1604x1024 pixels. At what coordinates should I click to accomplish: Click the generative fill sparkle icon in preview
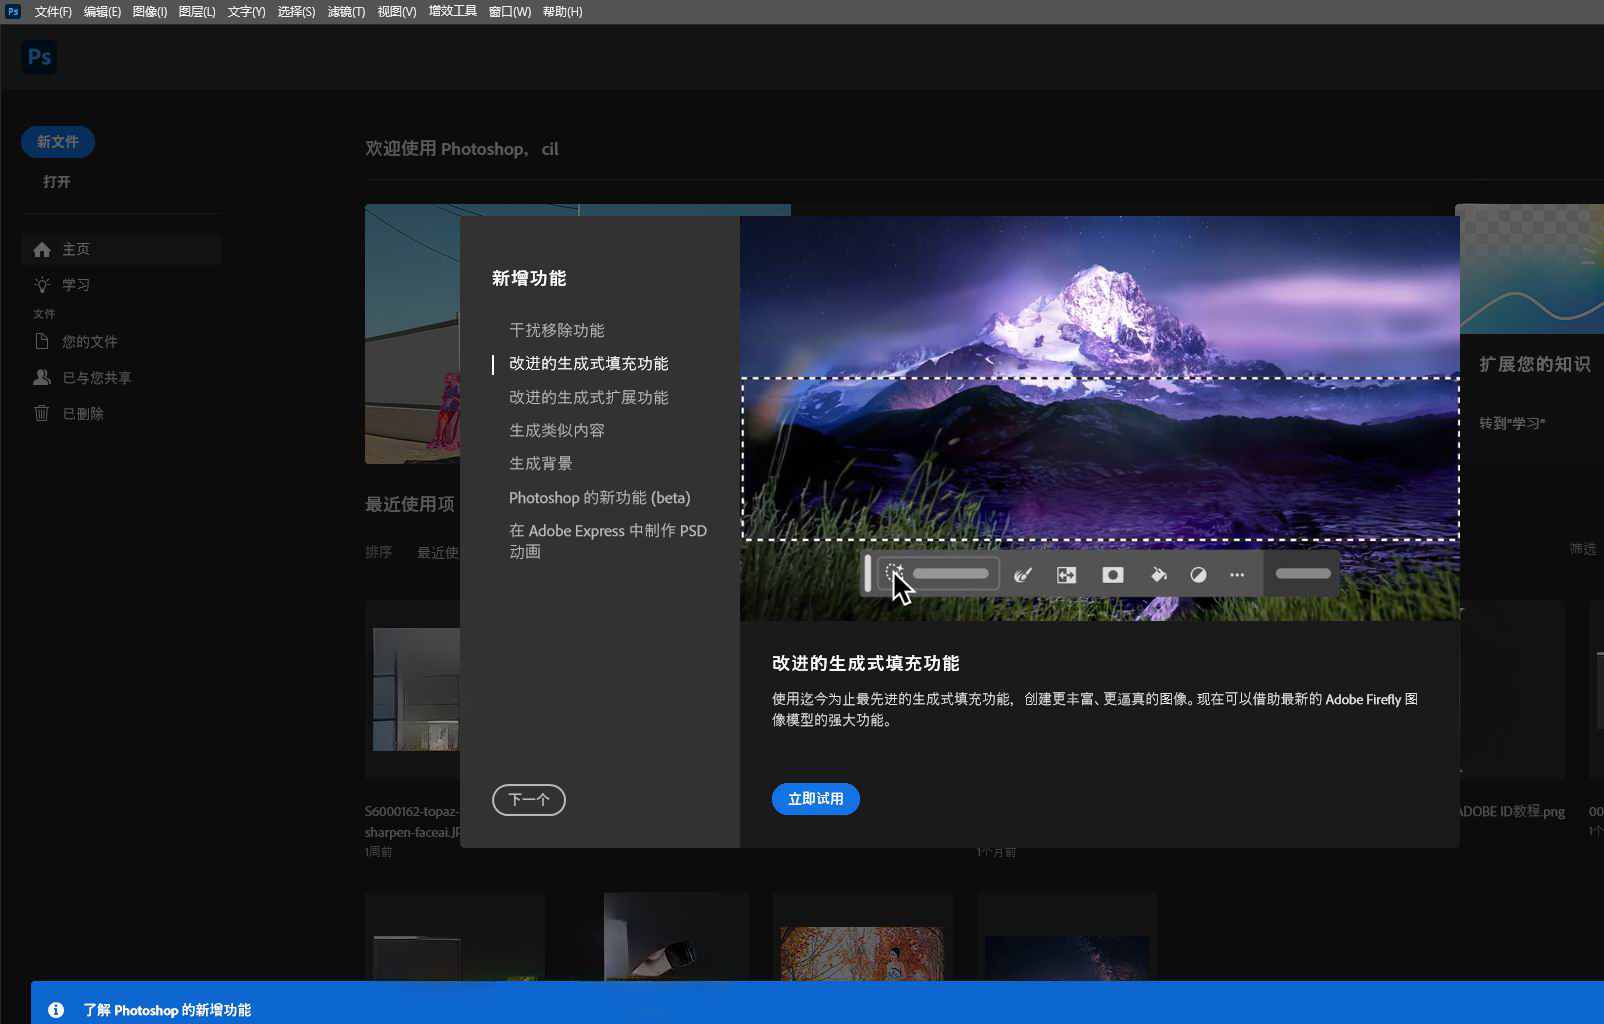[894, 574]
